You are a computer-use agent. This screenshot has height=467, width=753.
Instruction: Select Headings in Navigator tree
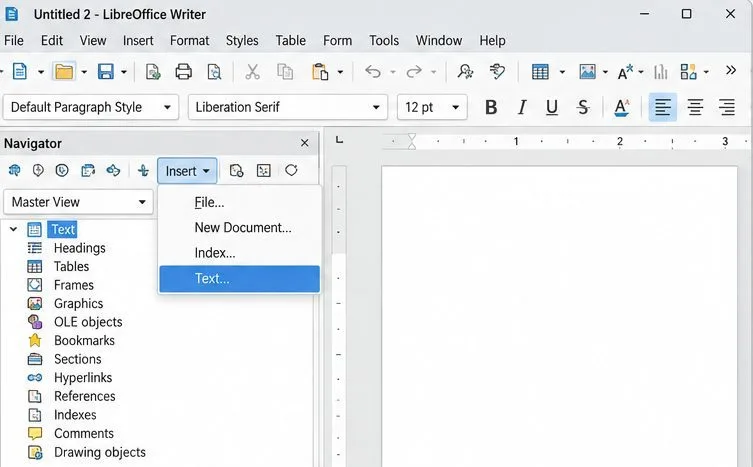[x=80, y=248]
